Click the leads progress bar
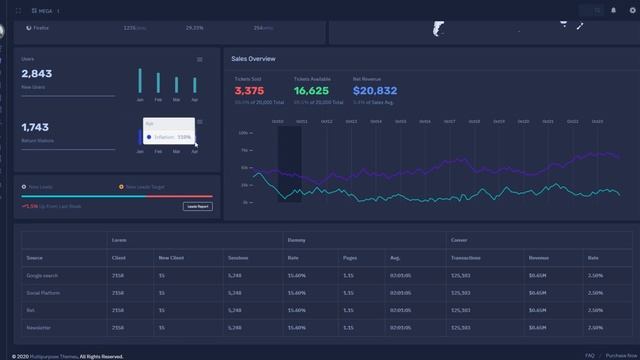 point(117,196)
